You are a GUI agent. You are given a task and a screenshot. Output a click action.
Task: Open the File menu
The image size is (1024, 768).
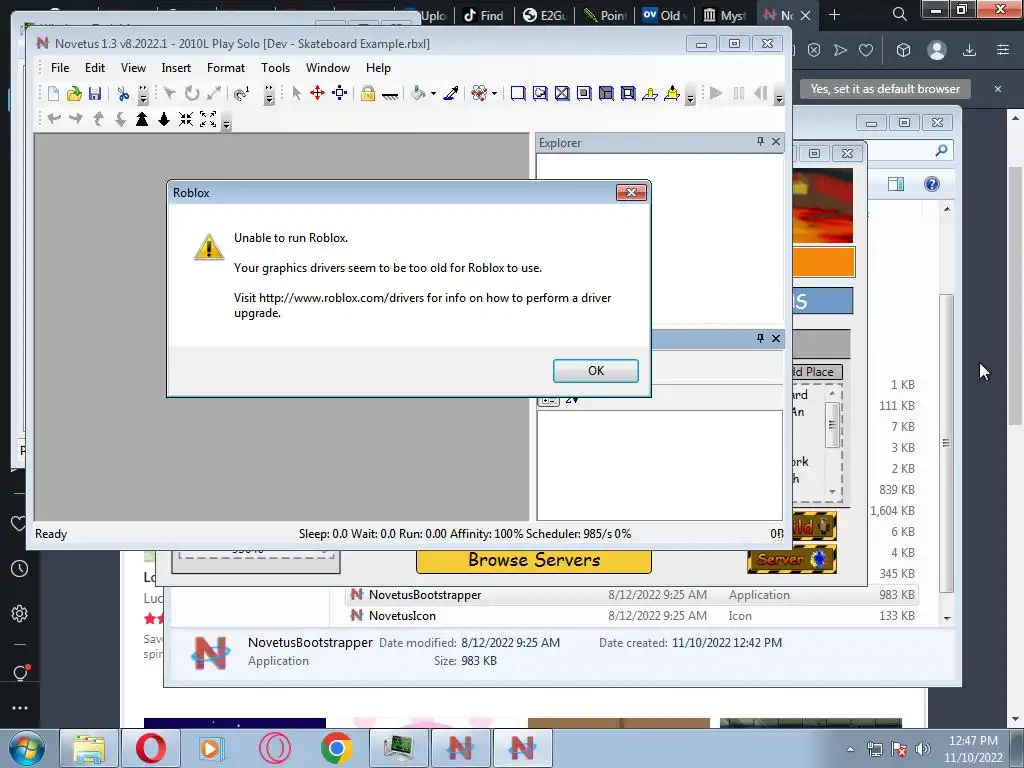point(60,68)
